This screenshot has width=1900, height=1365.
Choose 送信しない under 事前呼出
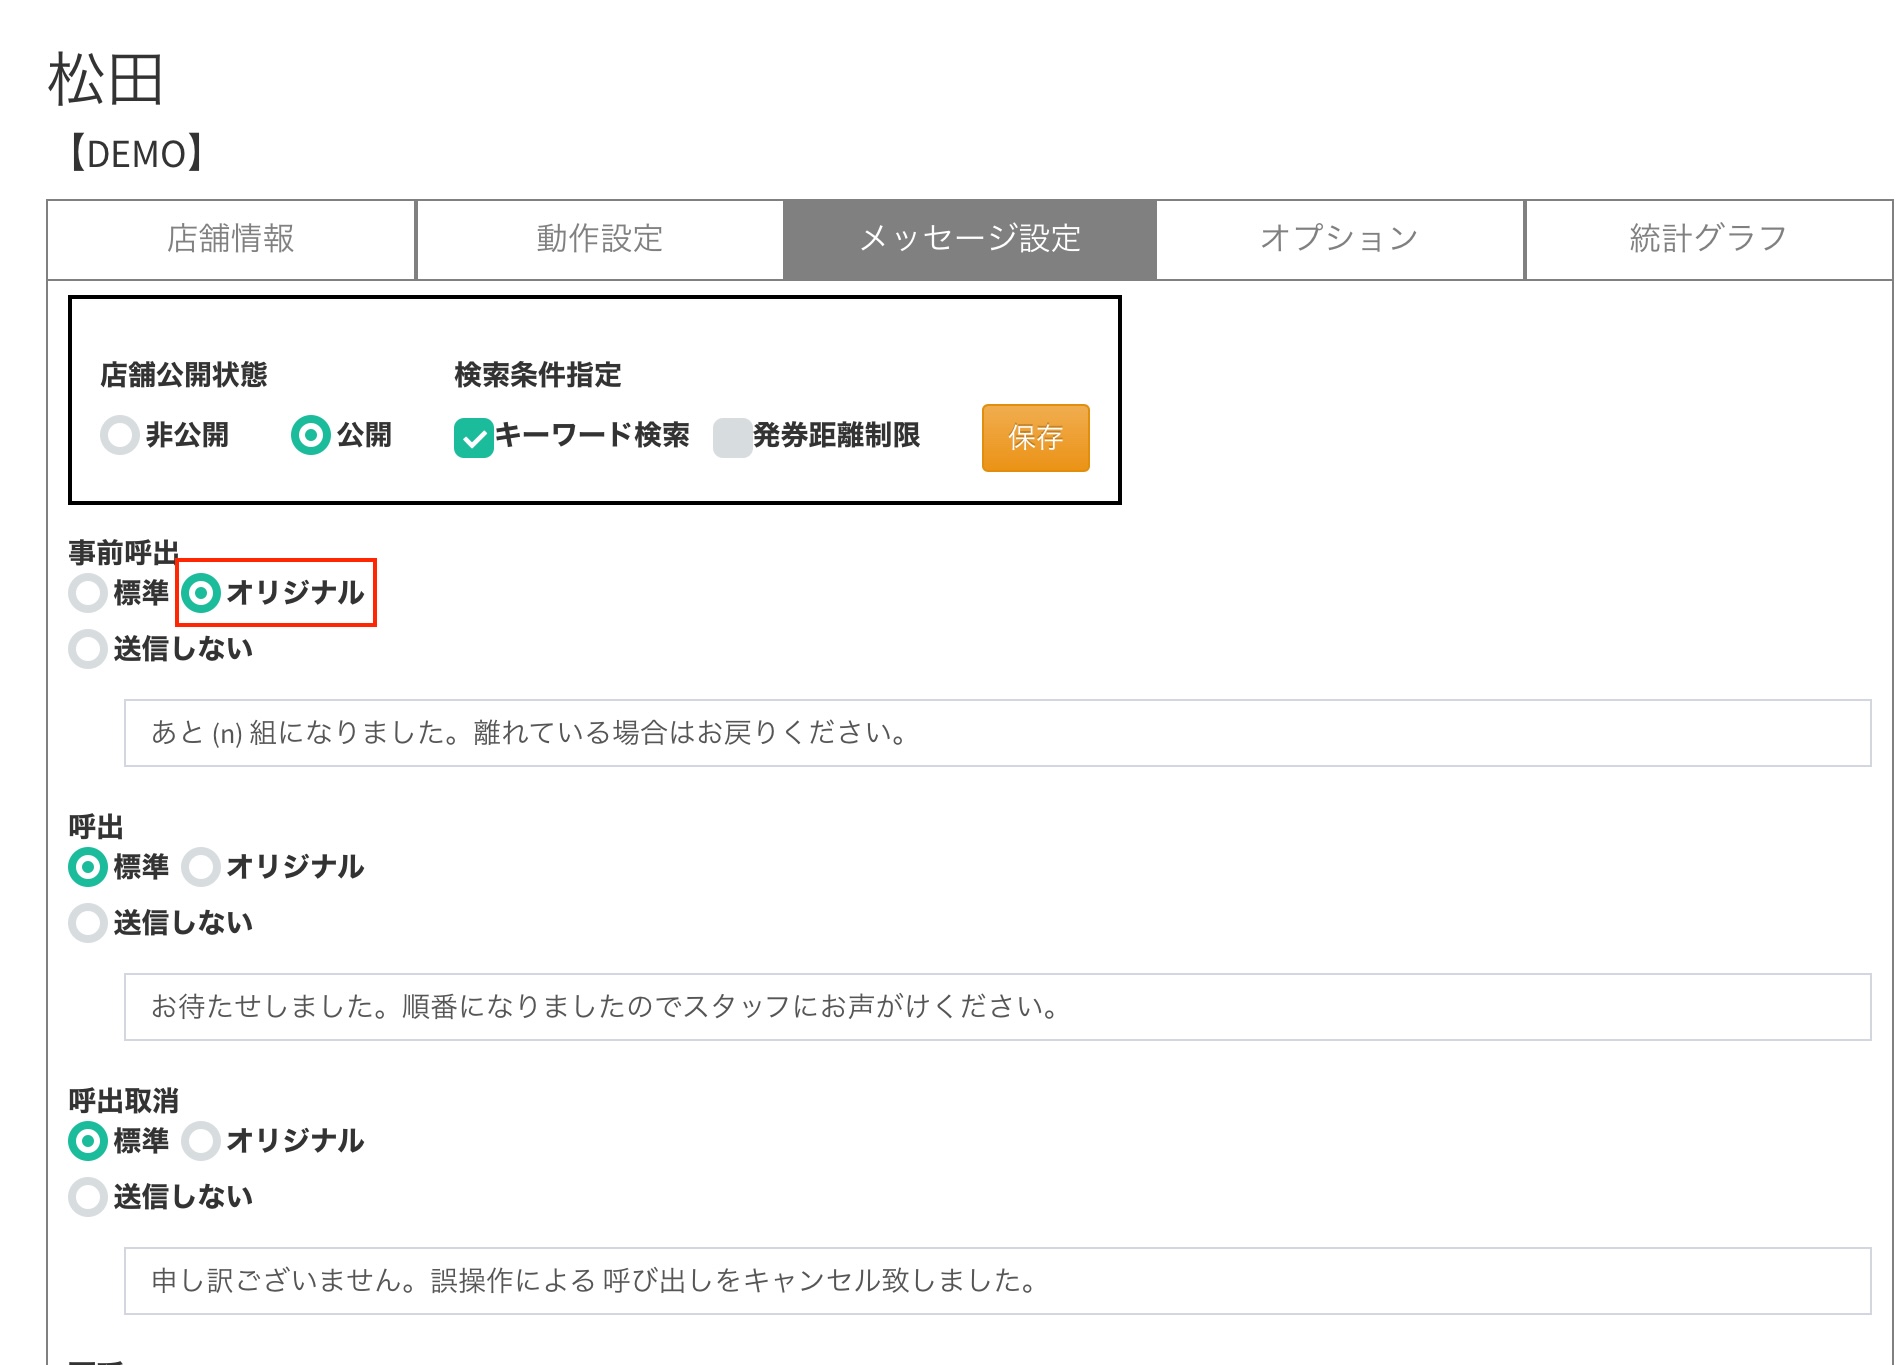pyautogui.click(x=88, y=649)
